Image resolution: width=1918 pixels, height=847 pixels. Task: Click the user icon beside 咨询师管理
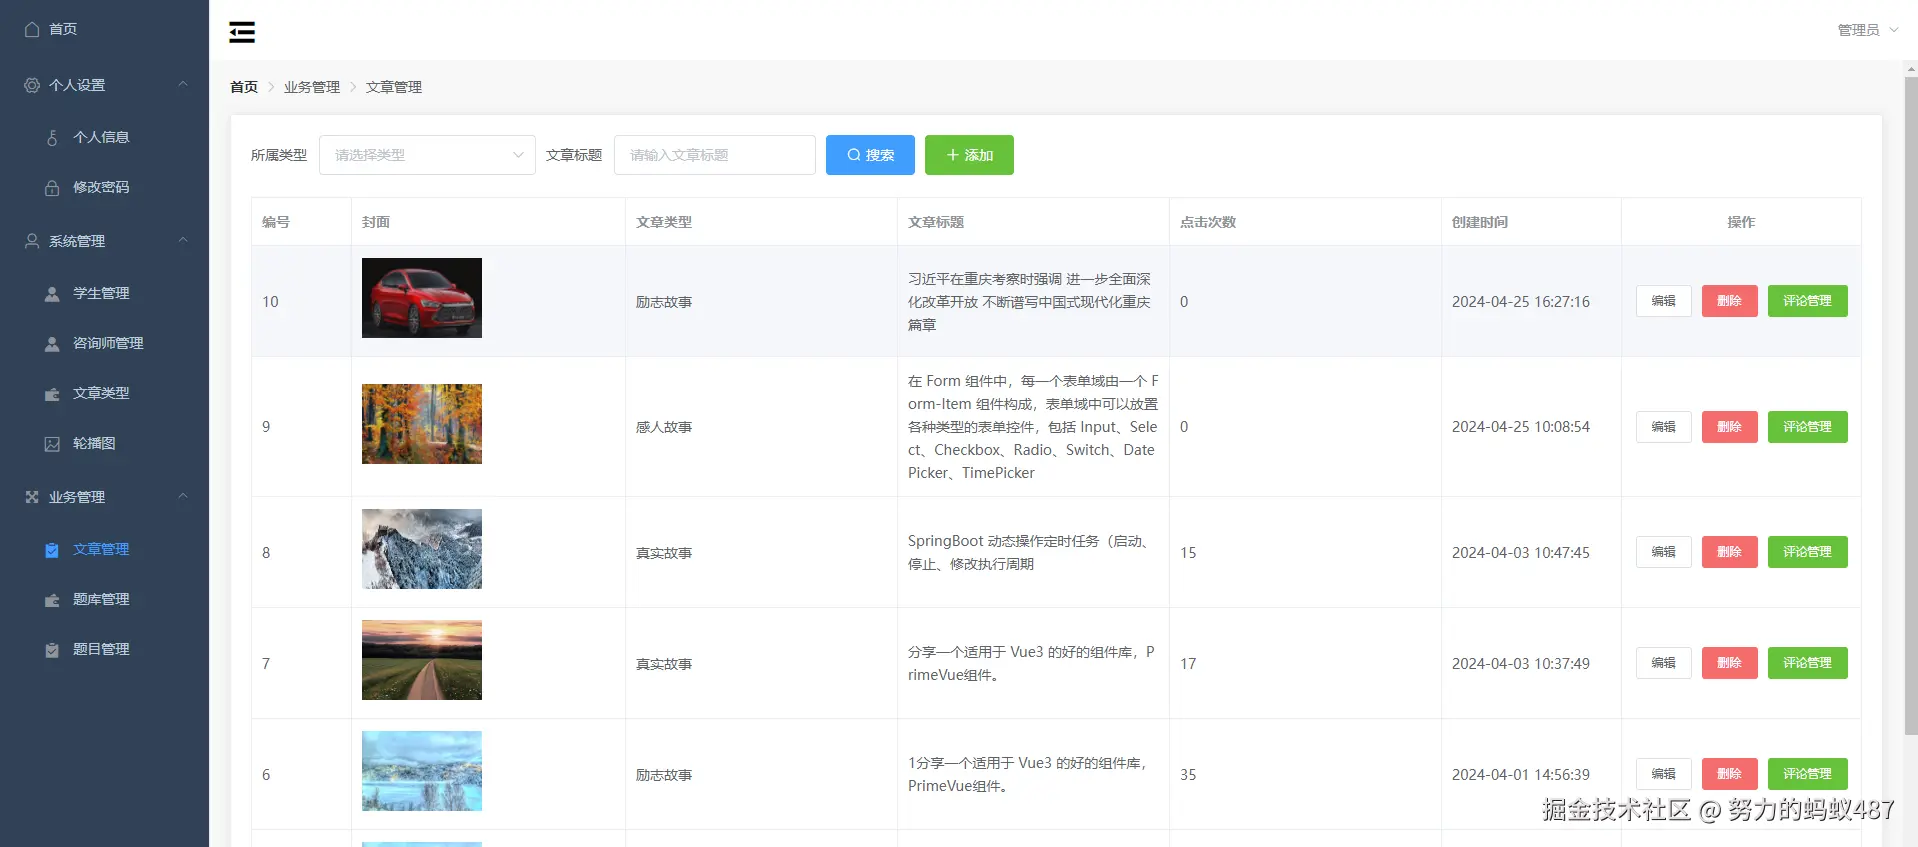coord(52,343)
